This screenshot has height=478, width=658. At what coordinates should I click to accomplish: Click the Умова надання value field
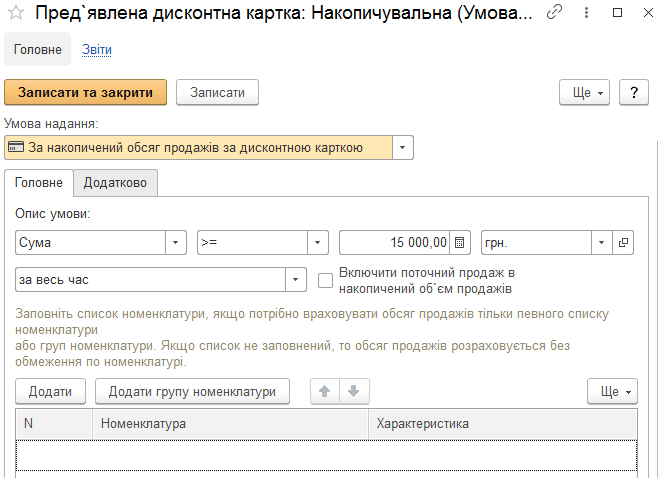(198, 148)
